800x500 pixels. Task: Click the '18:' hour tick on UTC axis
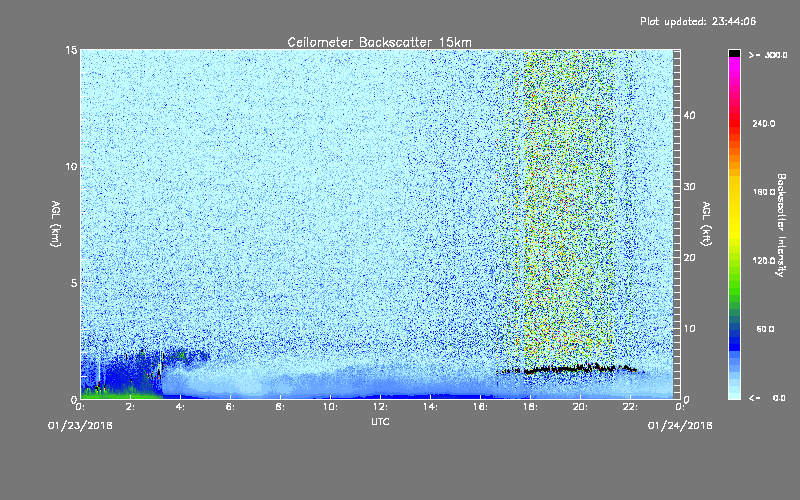(530, 407)
